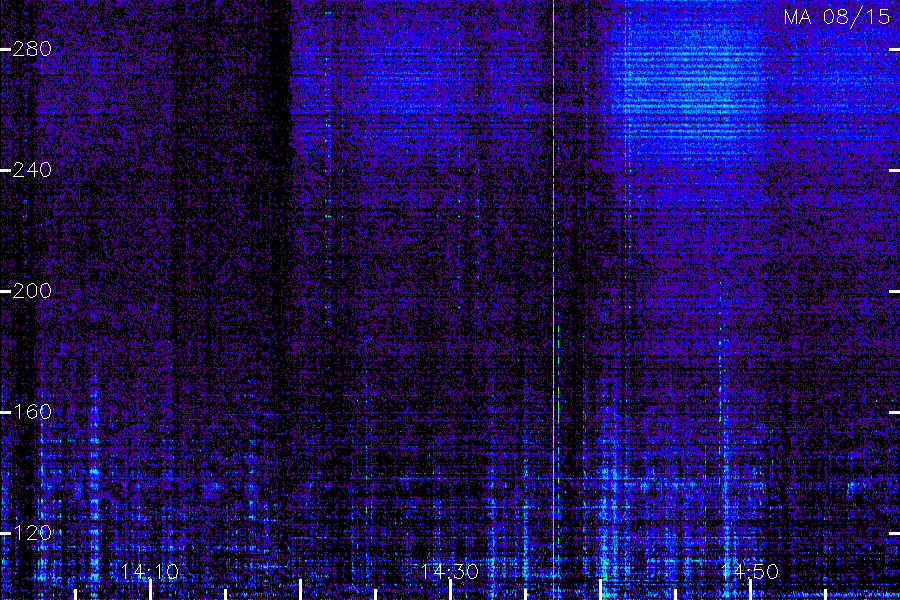Click the tall time tick under 14:50
This screenshot has width=900, height=600.
click(750, 590)
